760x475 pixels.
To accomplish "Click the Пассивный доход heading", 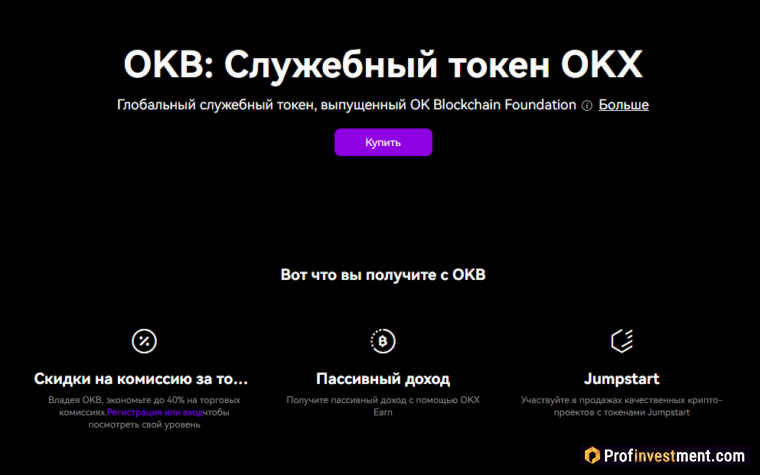I will pos(383,379).
